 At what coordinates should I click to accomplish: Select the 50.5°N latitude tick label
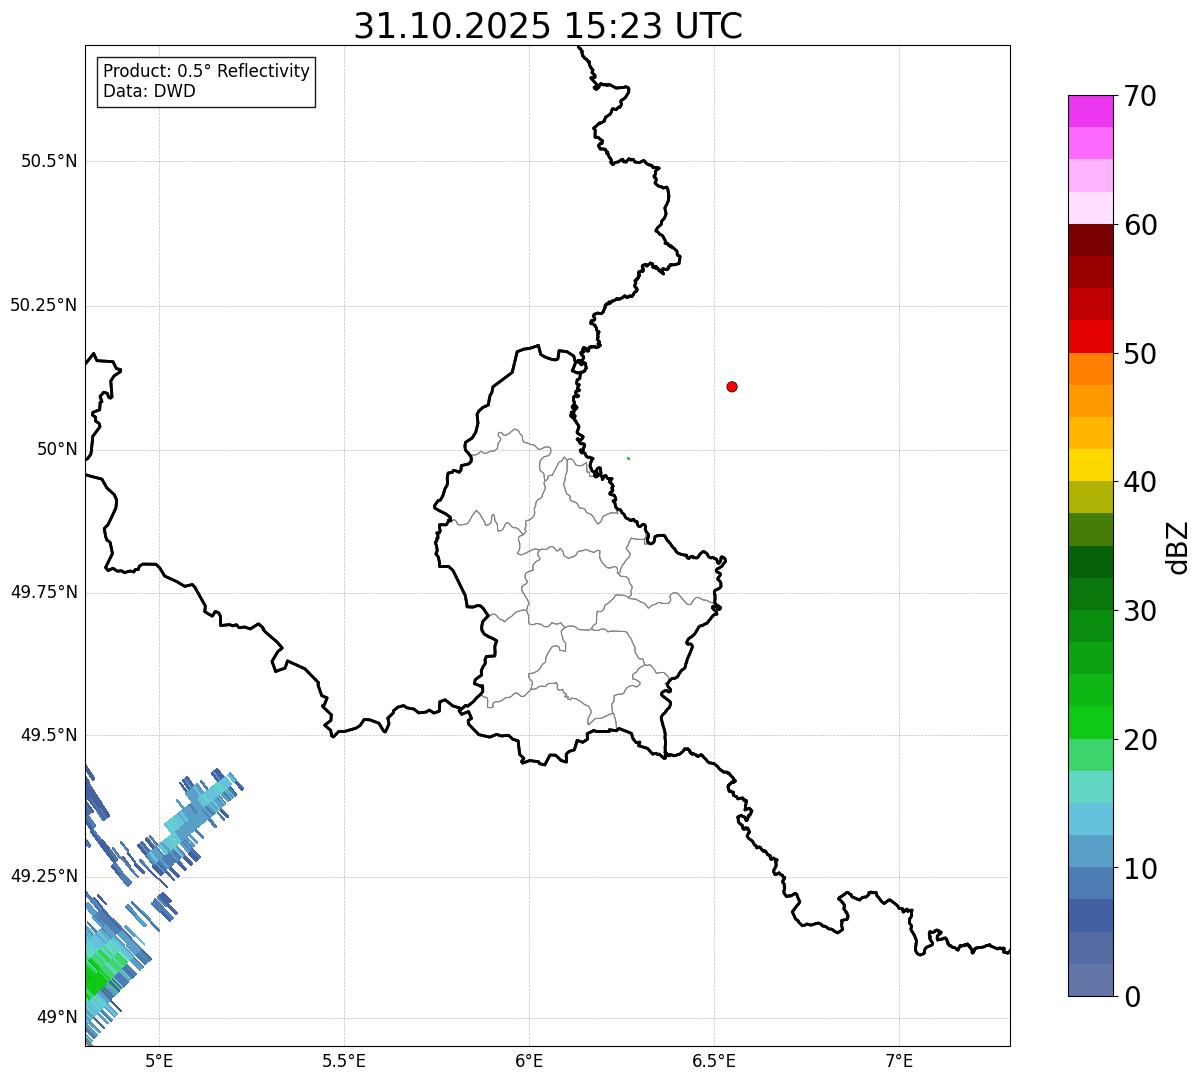click(49, 161)
